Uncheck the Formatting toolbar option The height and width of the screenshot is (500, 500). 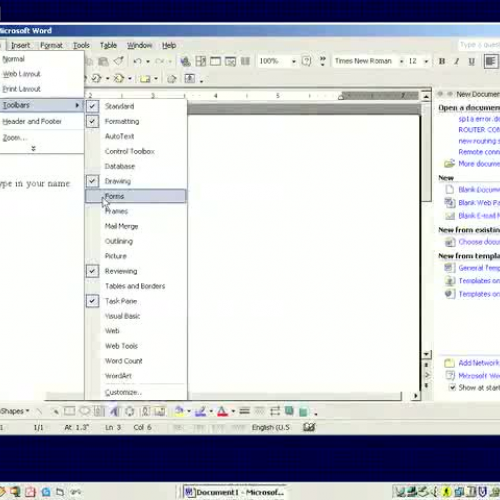click(92, 121)
